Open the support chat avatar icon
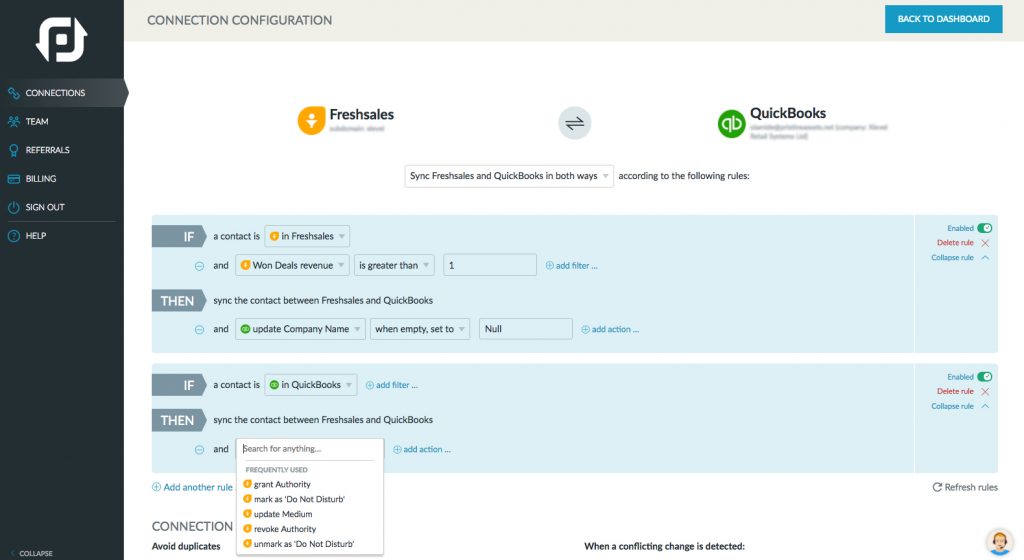The height and width of the screenshot is (560, 1024). [999, 542]
